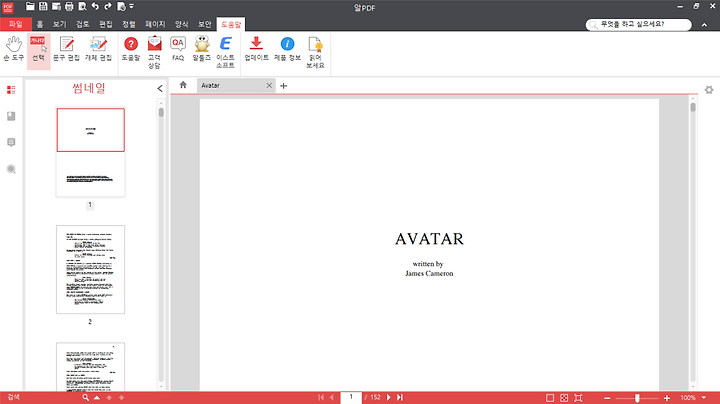The image size is (720, 404).
Task: Click the Save icon in quick access toolbar
Action: pyautogui.click(x=43, y=6)
